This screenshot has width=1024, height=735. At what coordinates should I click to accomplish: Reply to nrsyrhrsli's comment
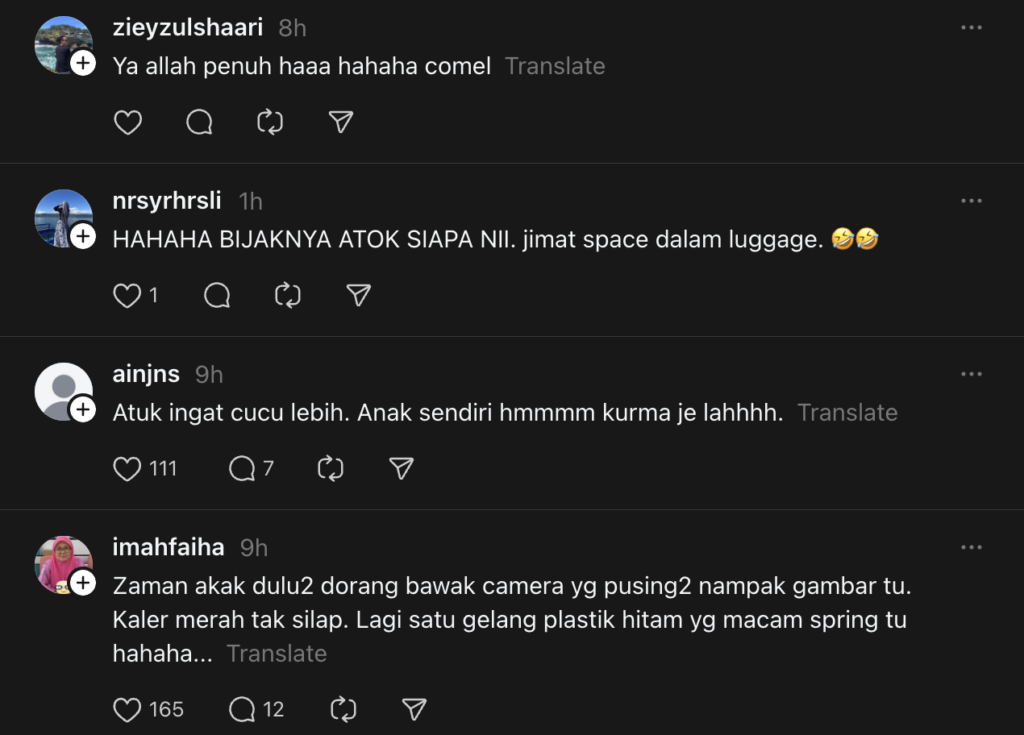[217, 295]
